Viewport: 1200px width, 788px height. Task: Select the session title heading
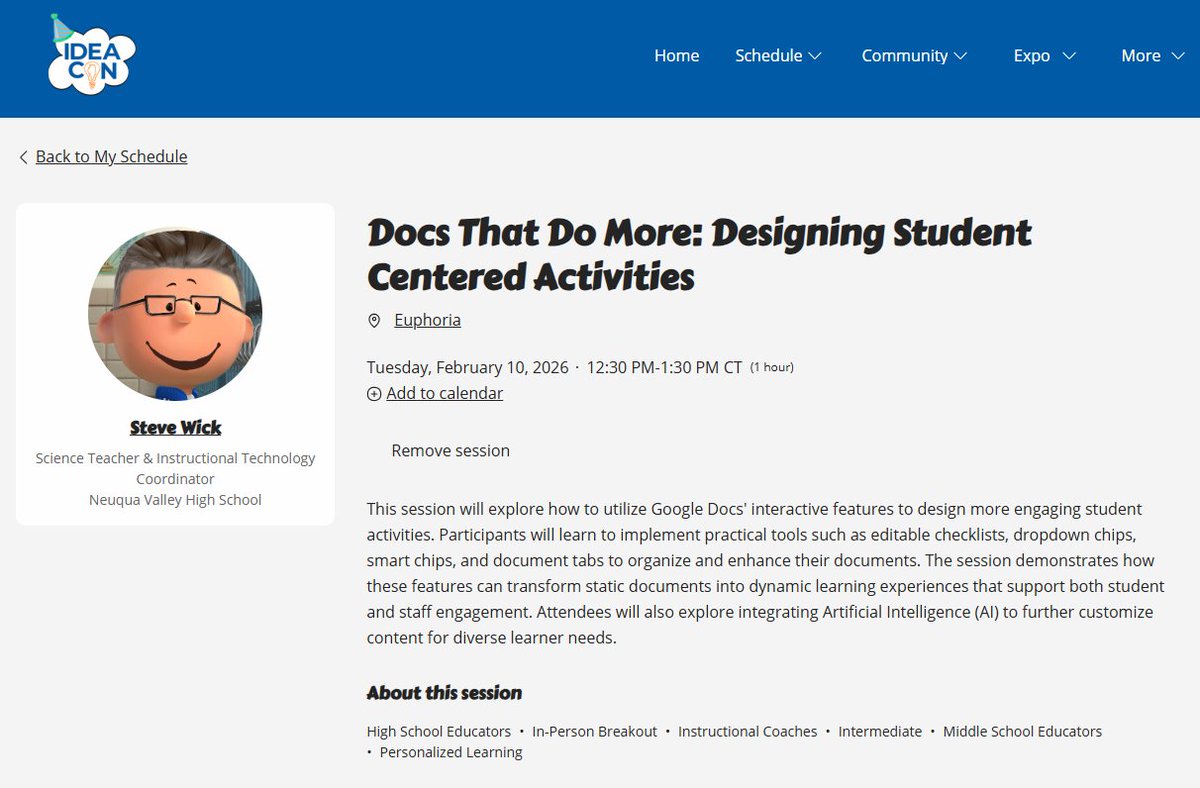click(699, 254)
